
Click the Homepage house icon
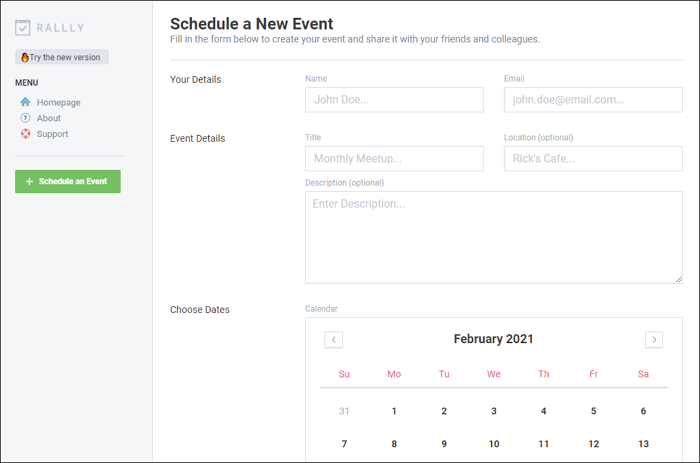25,102
